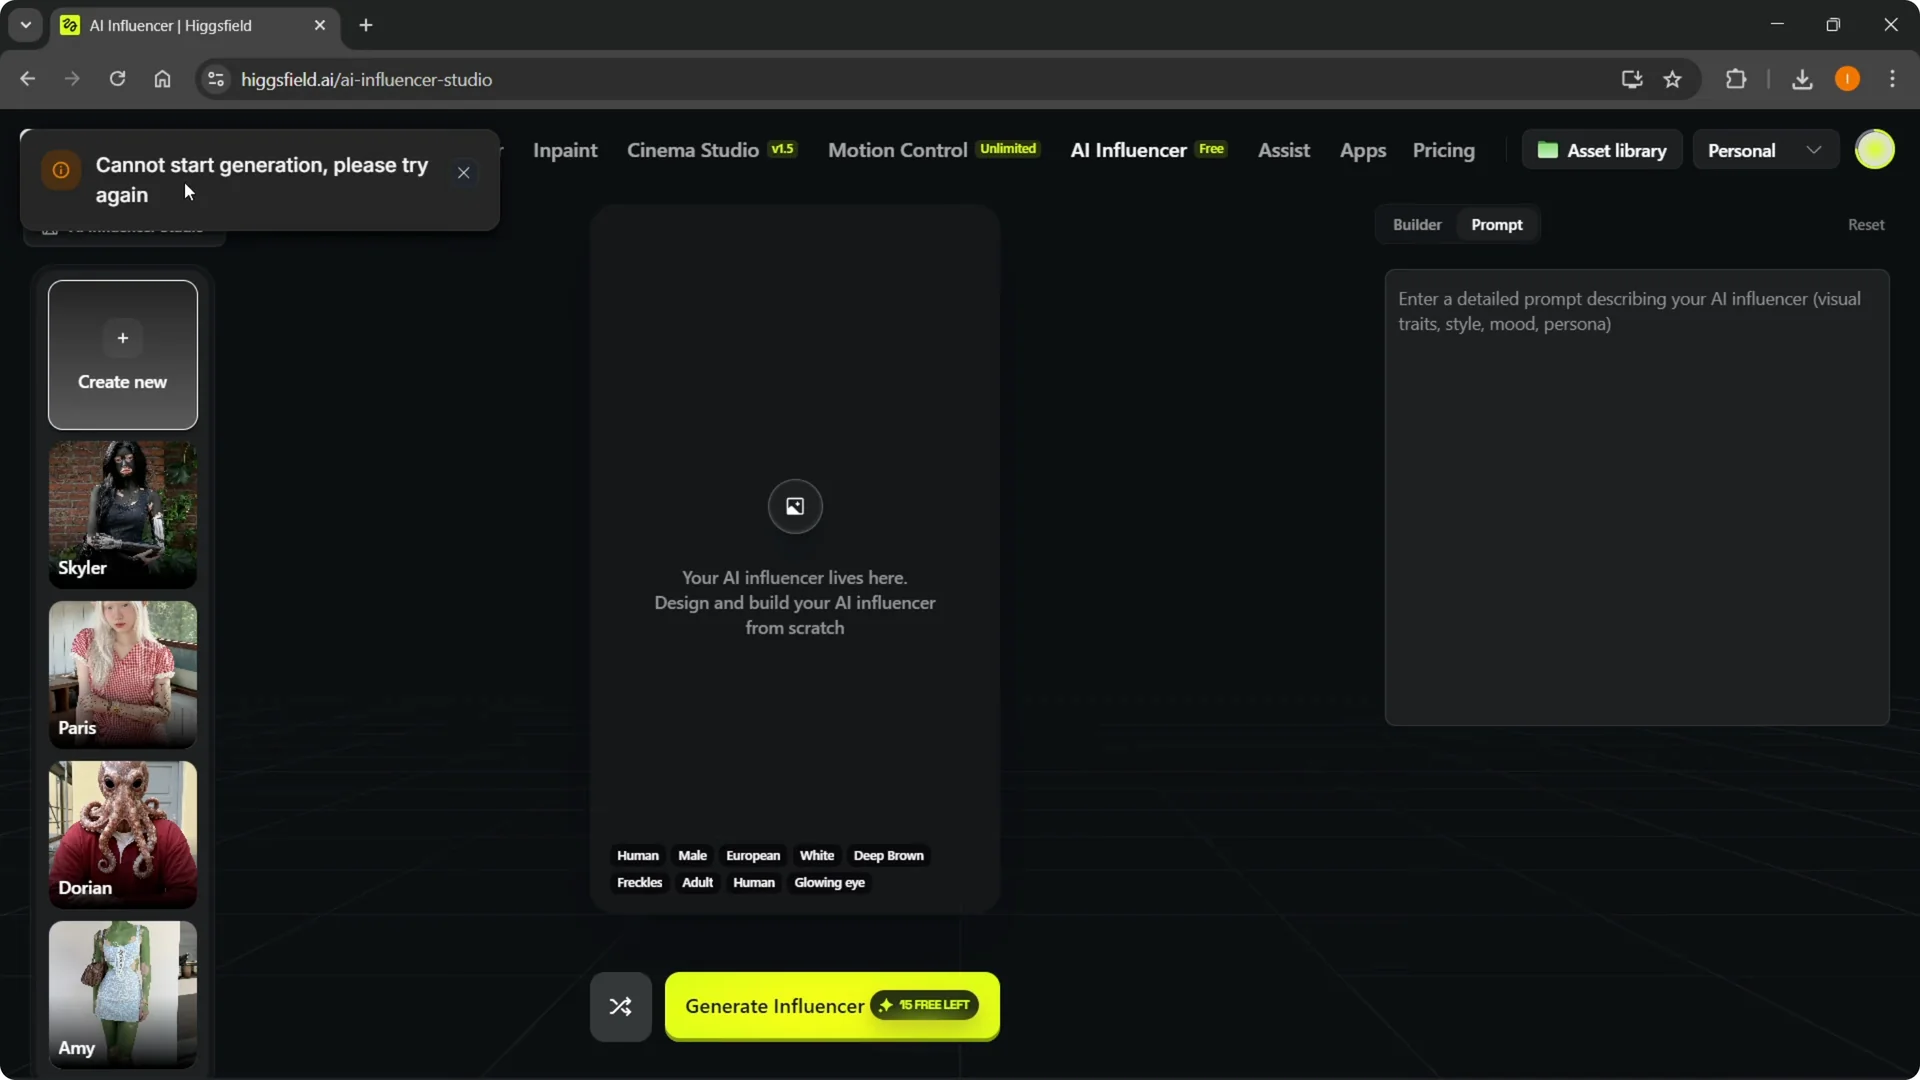Viewport: 1920px width, 1080px height.
Task: Toggle the Glowing eye trait tag
Action: [829, 882]
